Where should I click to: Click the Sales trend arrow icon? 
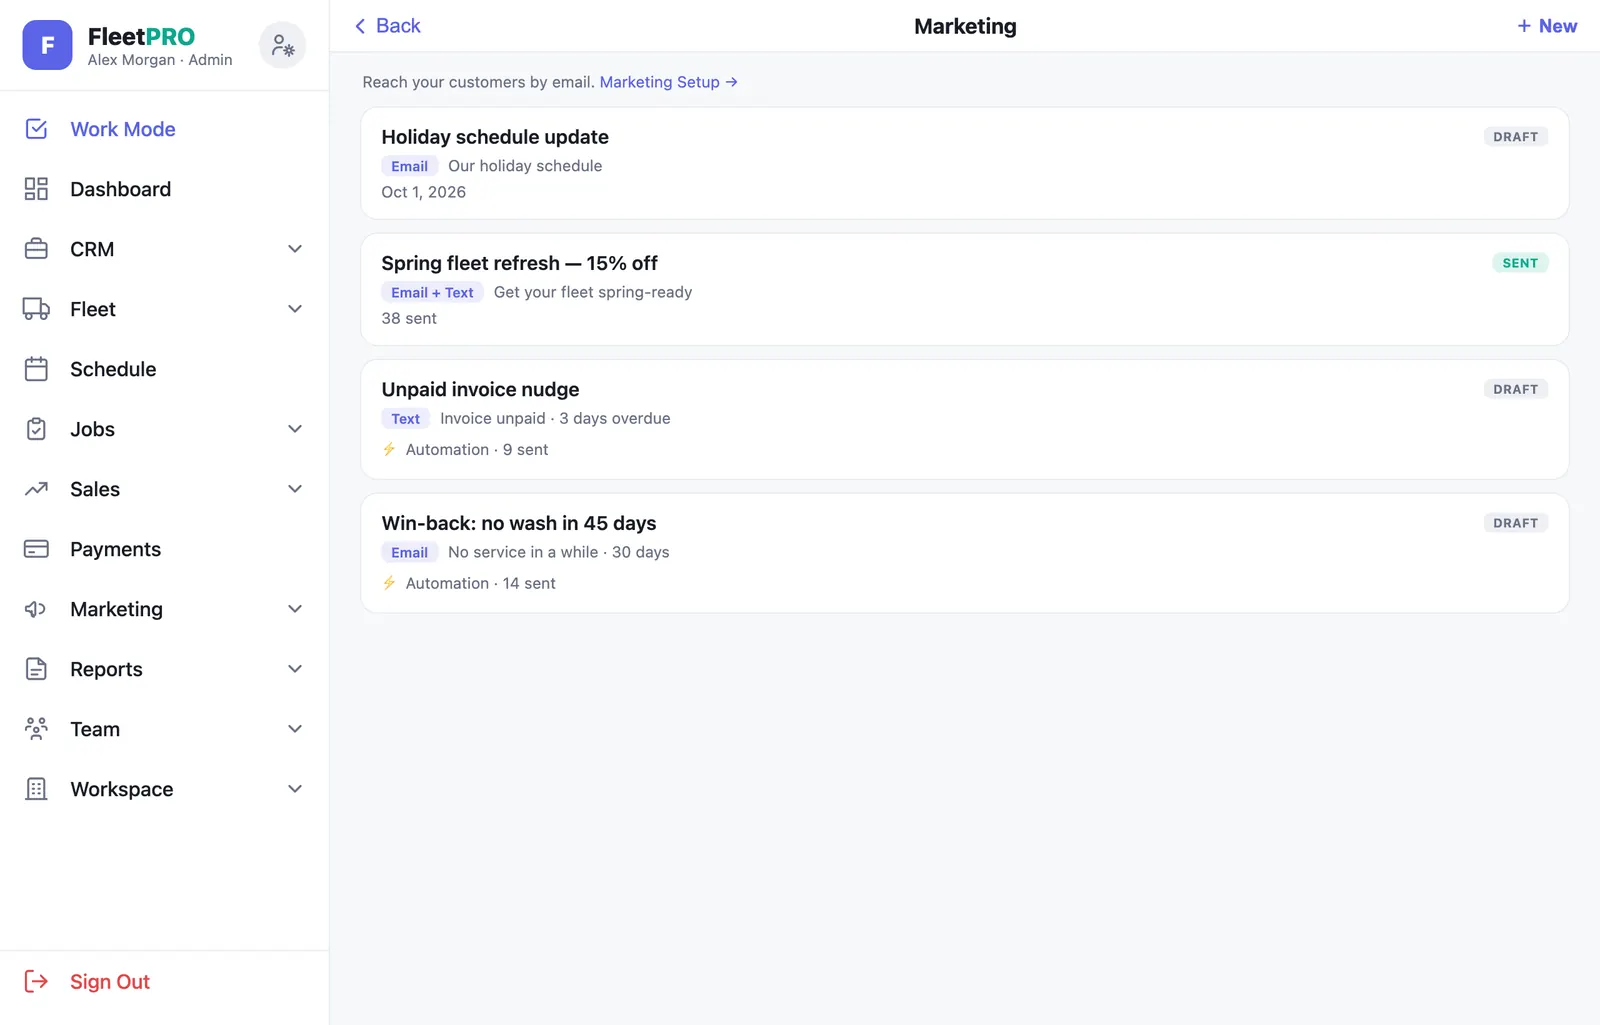pyautogui.click(x=36, y=489)
